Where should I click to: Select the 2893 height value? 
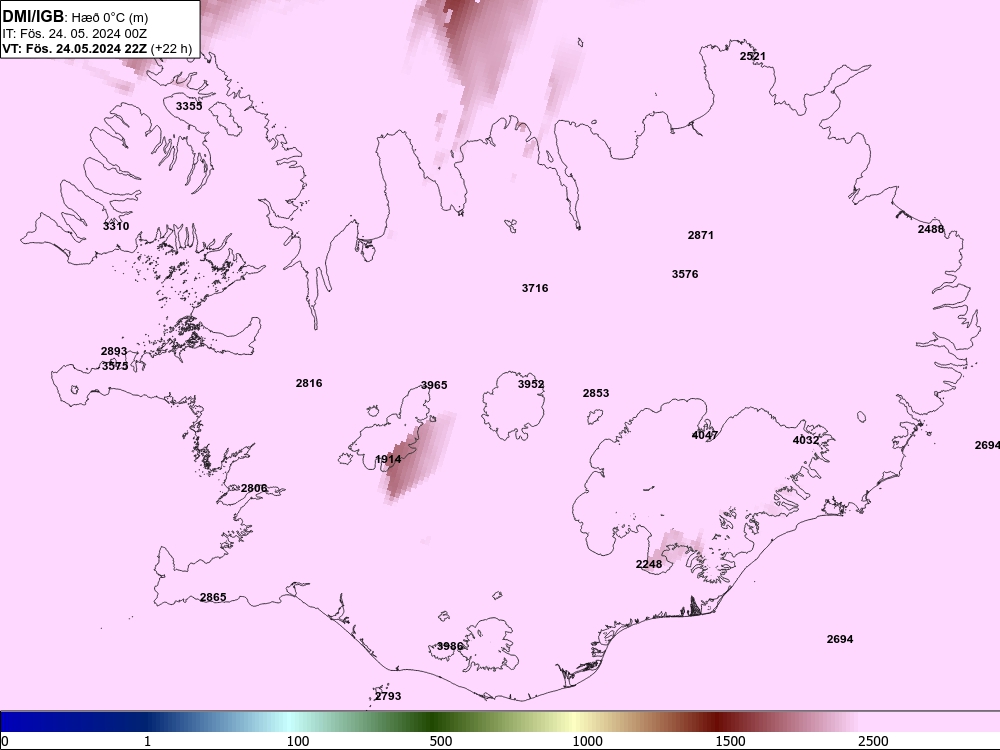[114, 351]
